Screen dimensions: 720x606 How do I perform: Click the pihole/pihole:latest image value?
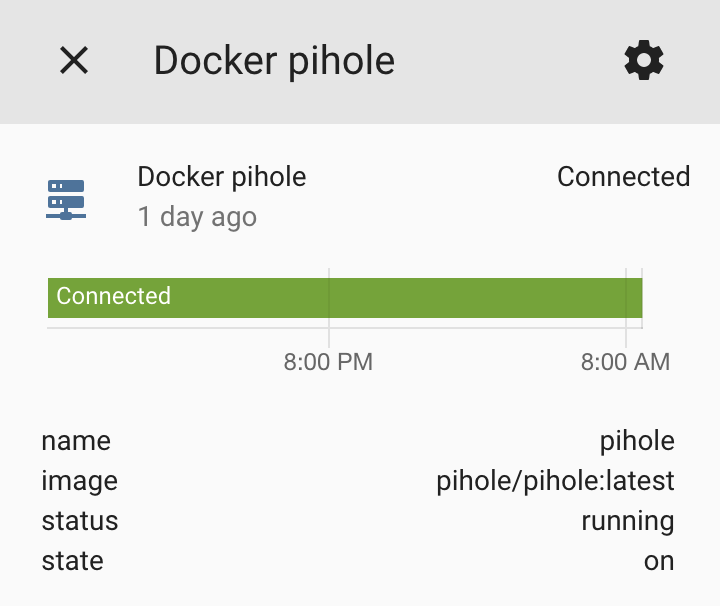coord(555,481)
